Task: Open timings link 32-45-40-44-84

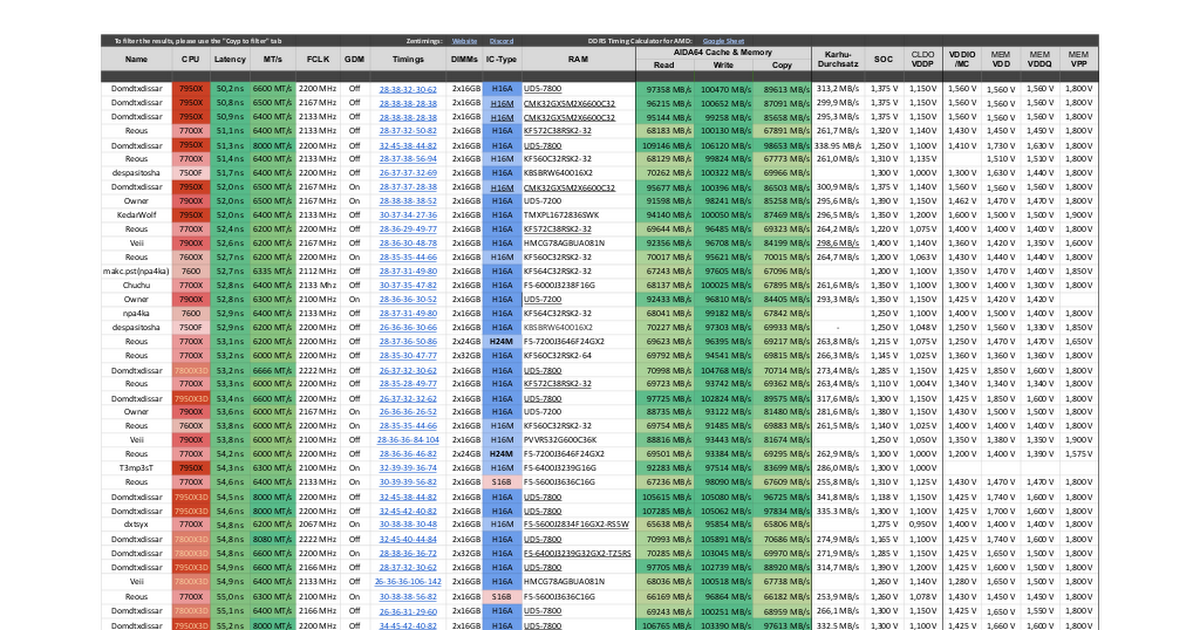Action: [408, 538]
